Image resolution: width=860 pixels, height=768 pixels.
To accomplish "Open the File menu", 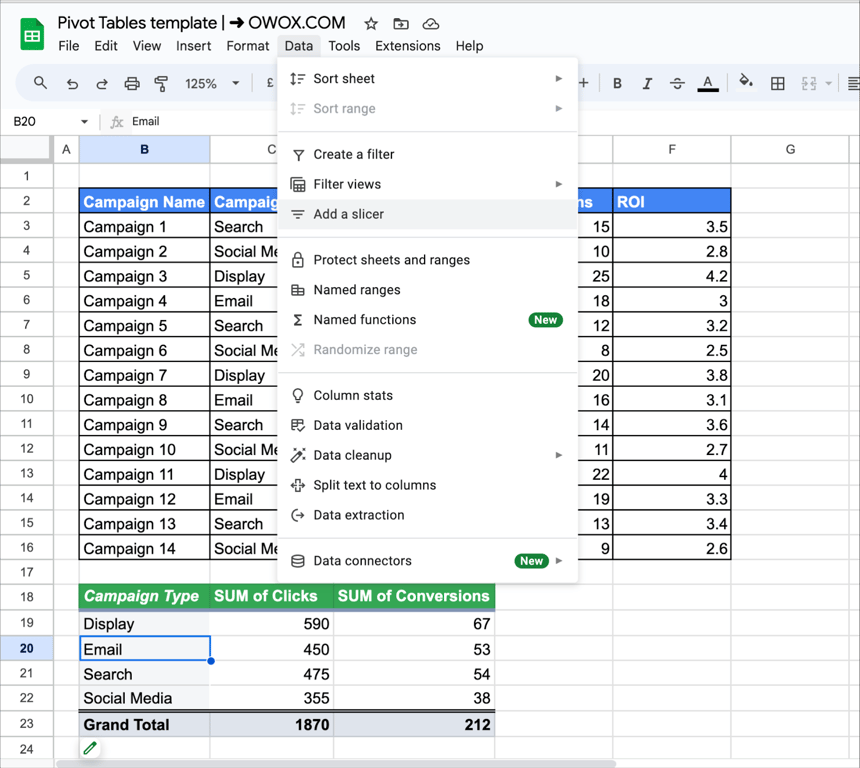I will click(69, 46).
